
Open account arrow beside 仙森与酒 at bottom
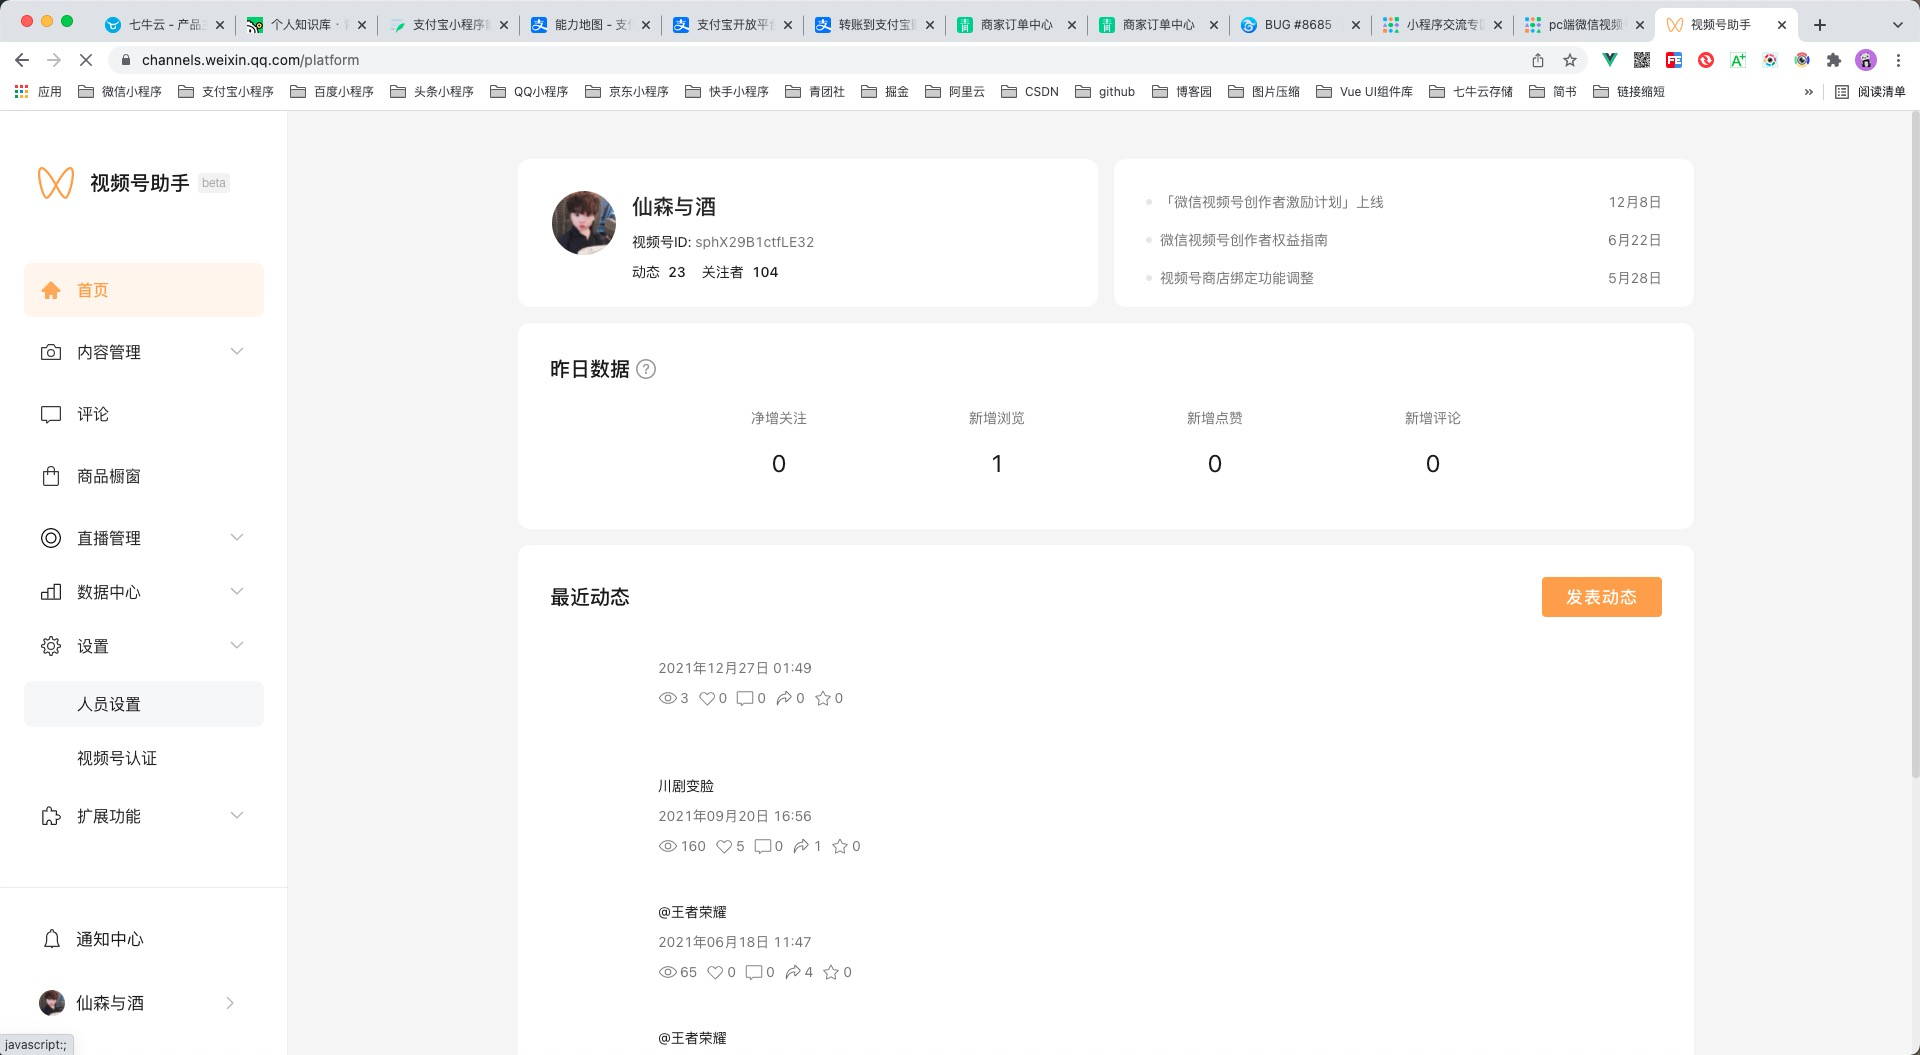[x=230, y=1003]
